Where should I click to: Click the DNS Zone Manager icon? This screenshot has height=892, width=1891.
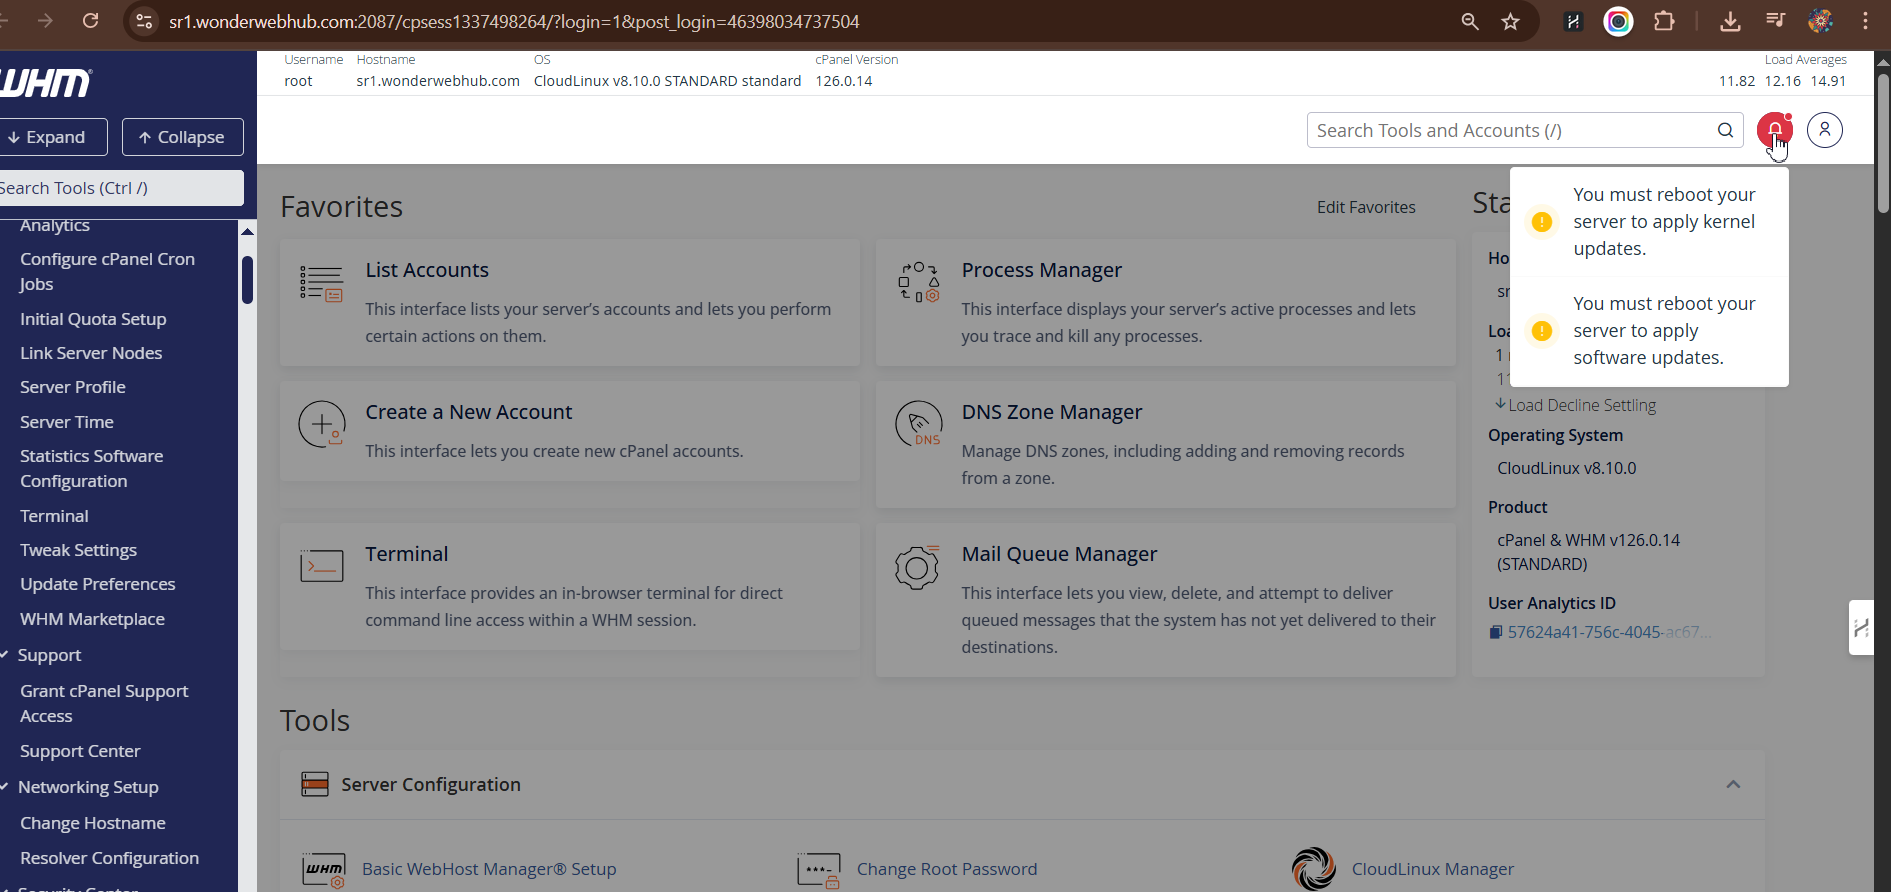pos(918,424)
